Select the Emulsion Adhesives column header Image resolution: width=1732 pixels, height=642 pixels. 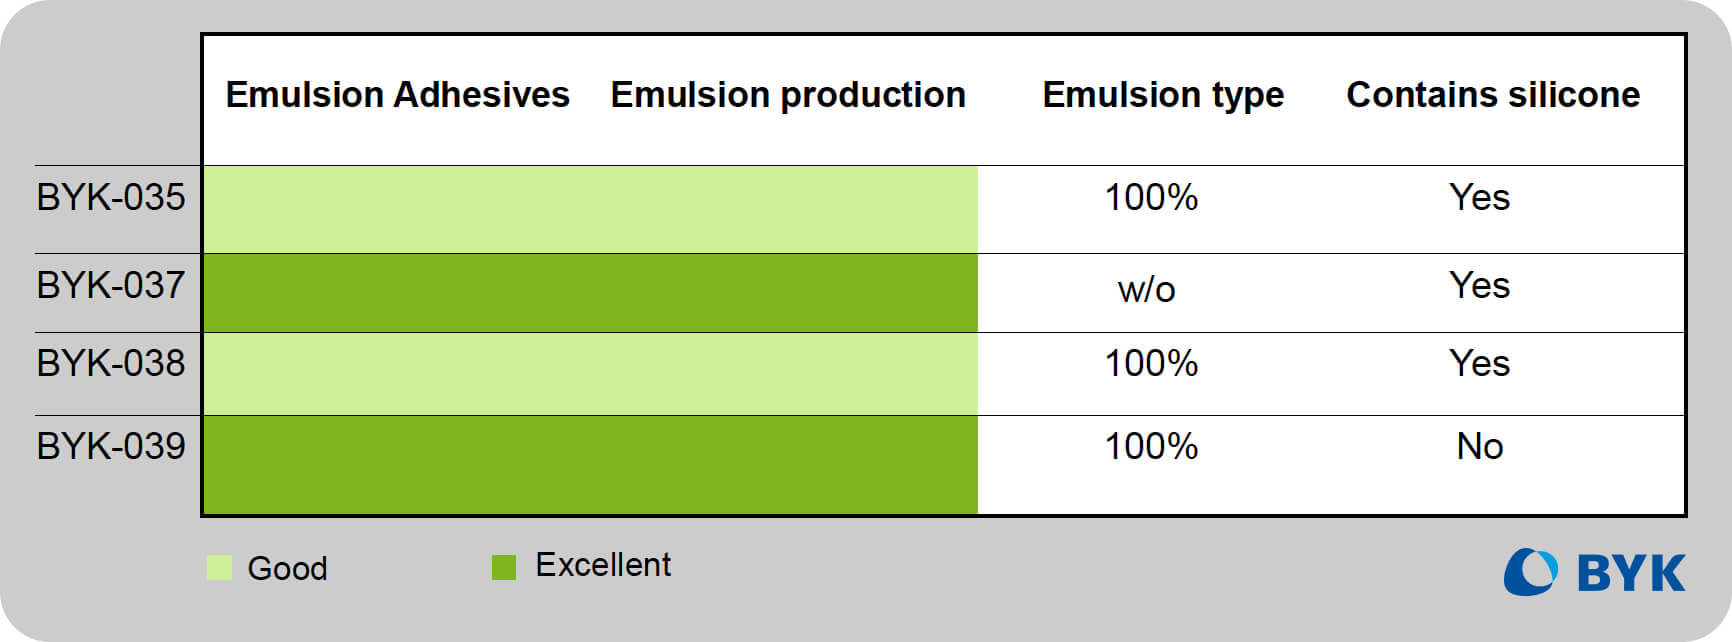tap(397, 95)
